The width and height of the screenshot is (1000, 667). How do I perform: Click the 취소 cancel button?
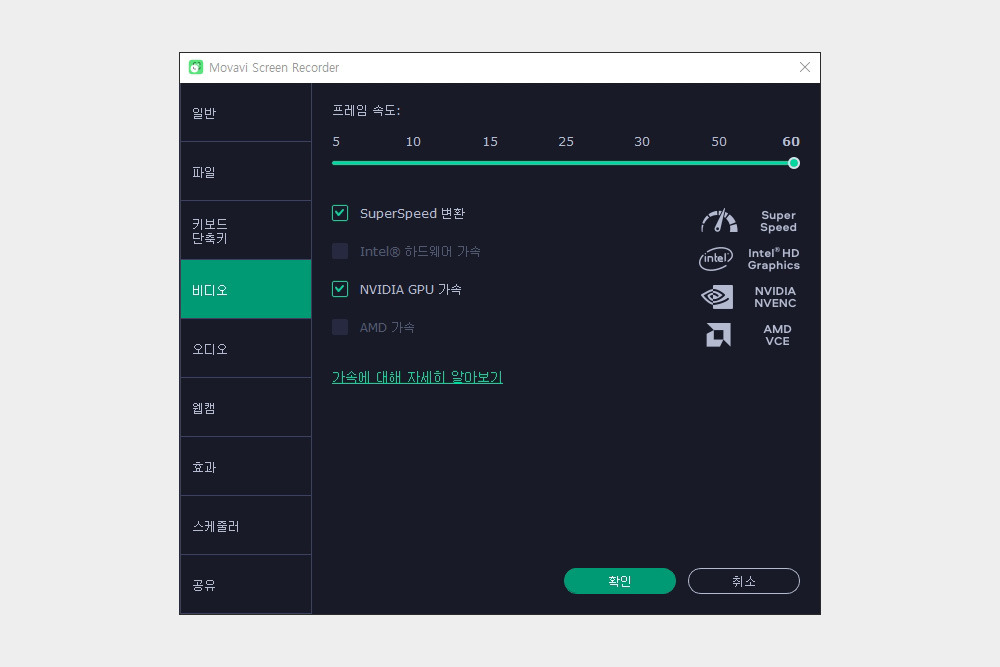click(x=744, y=581)
